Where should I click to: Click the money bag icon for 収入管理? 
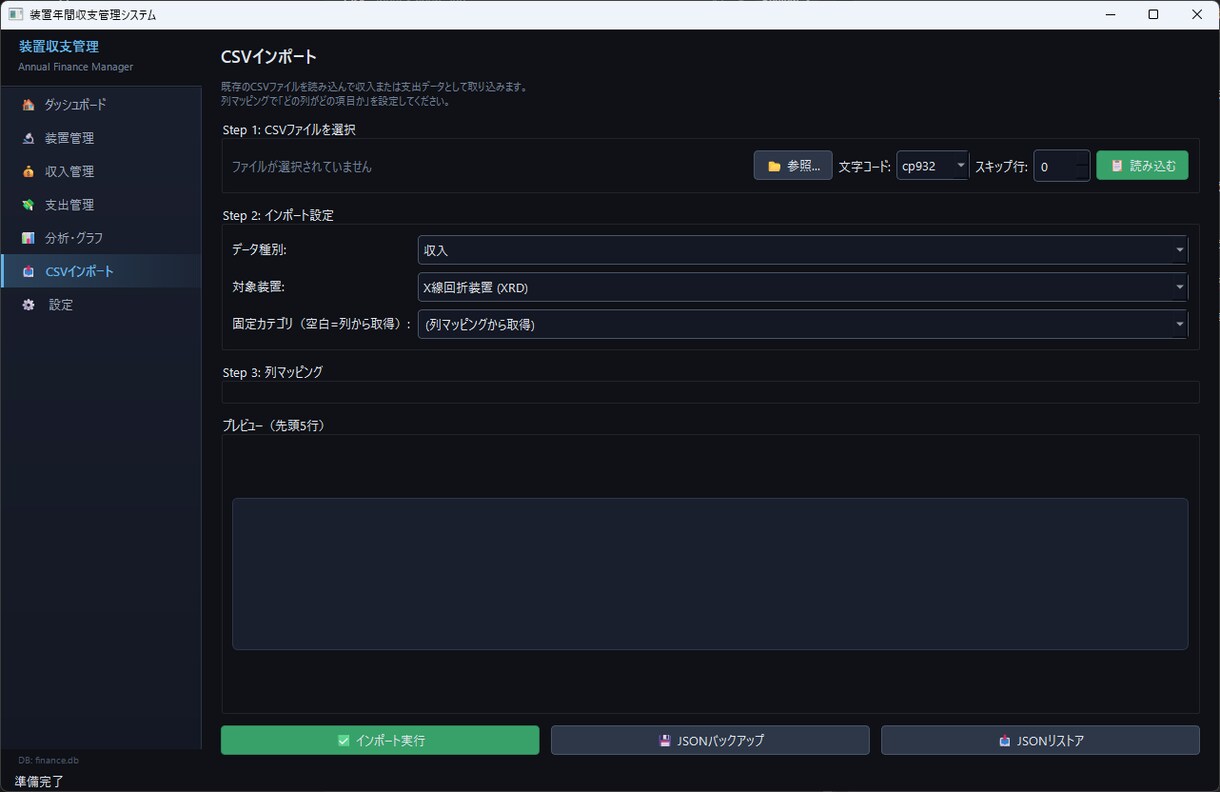pos(28,172)
